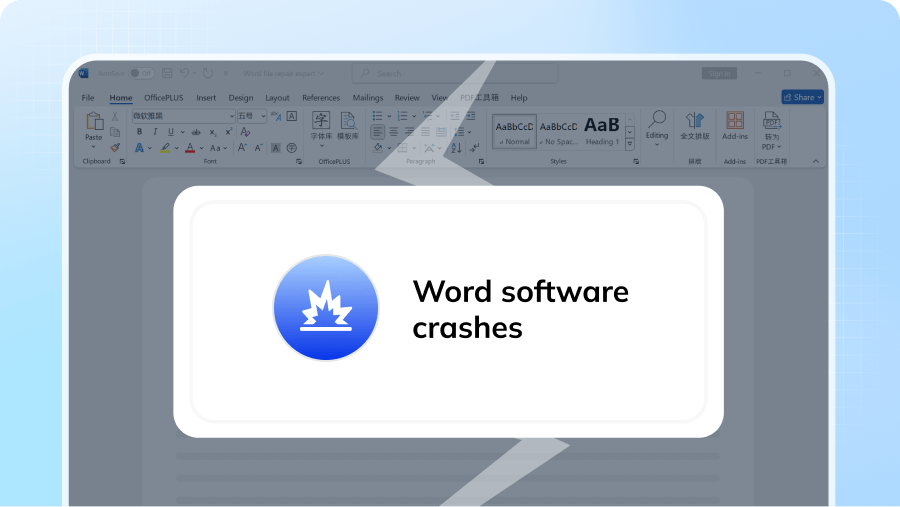Click the Search box
Image resolution: width=900 pixels, height=507 pixels.
click(455, 73)
